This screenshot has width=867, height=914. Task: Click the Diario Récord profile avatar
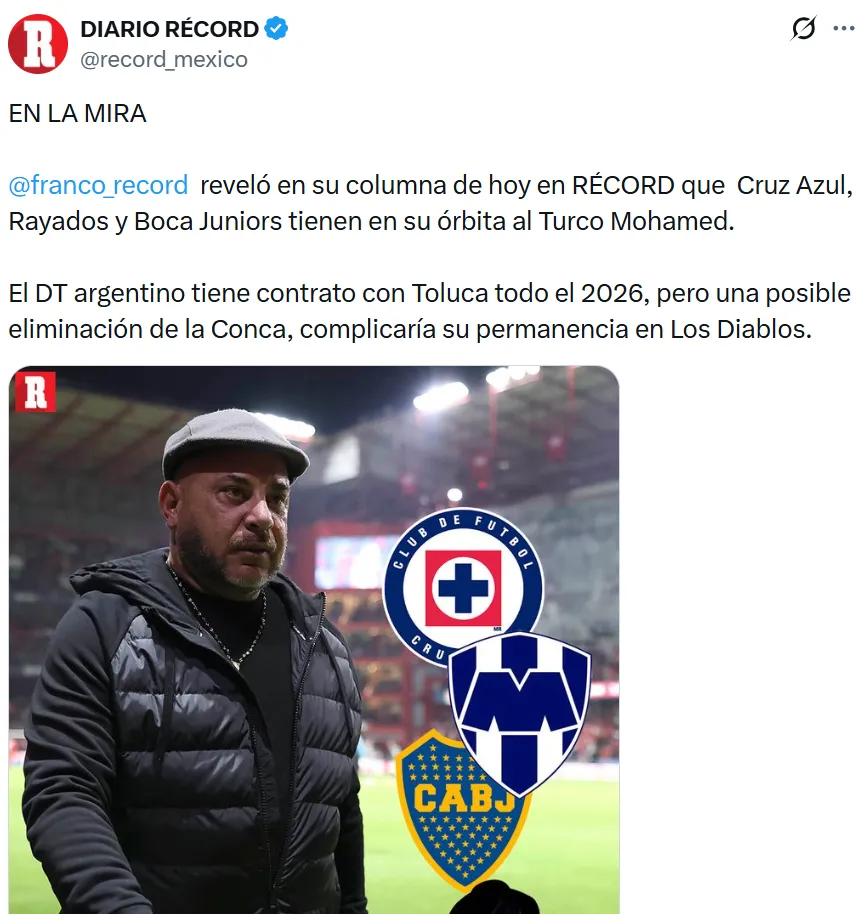point(38,44)
